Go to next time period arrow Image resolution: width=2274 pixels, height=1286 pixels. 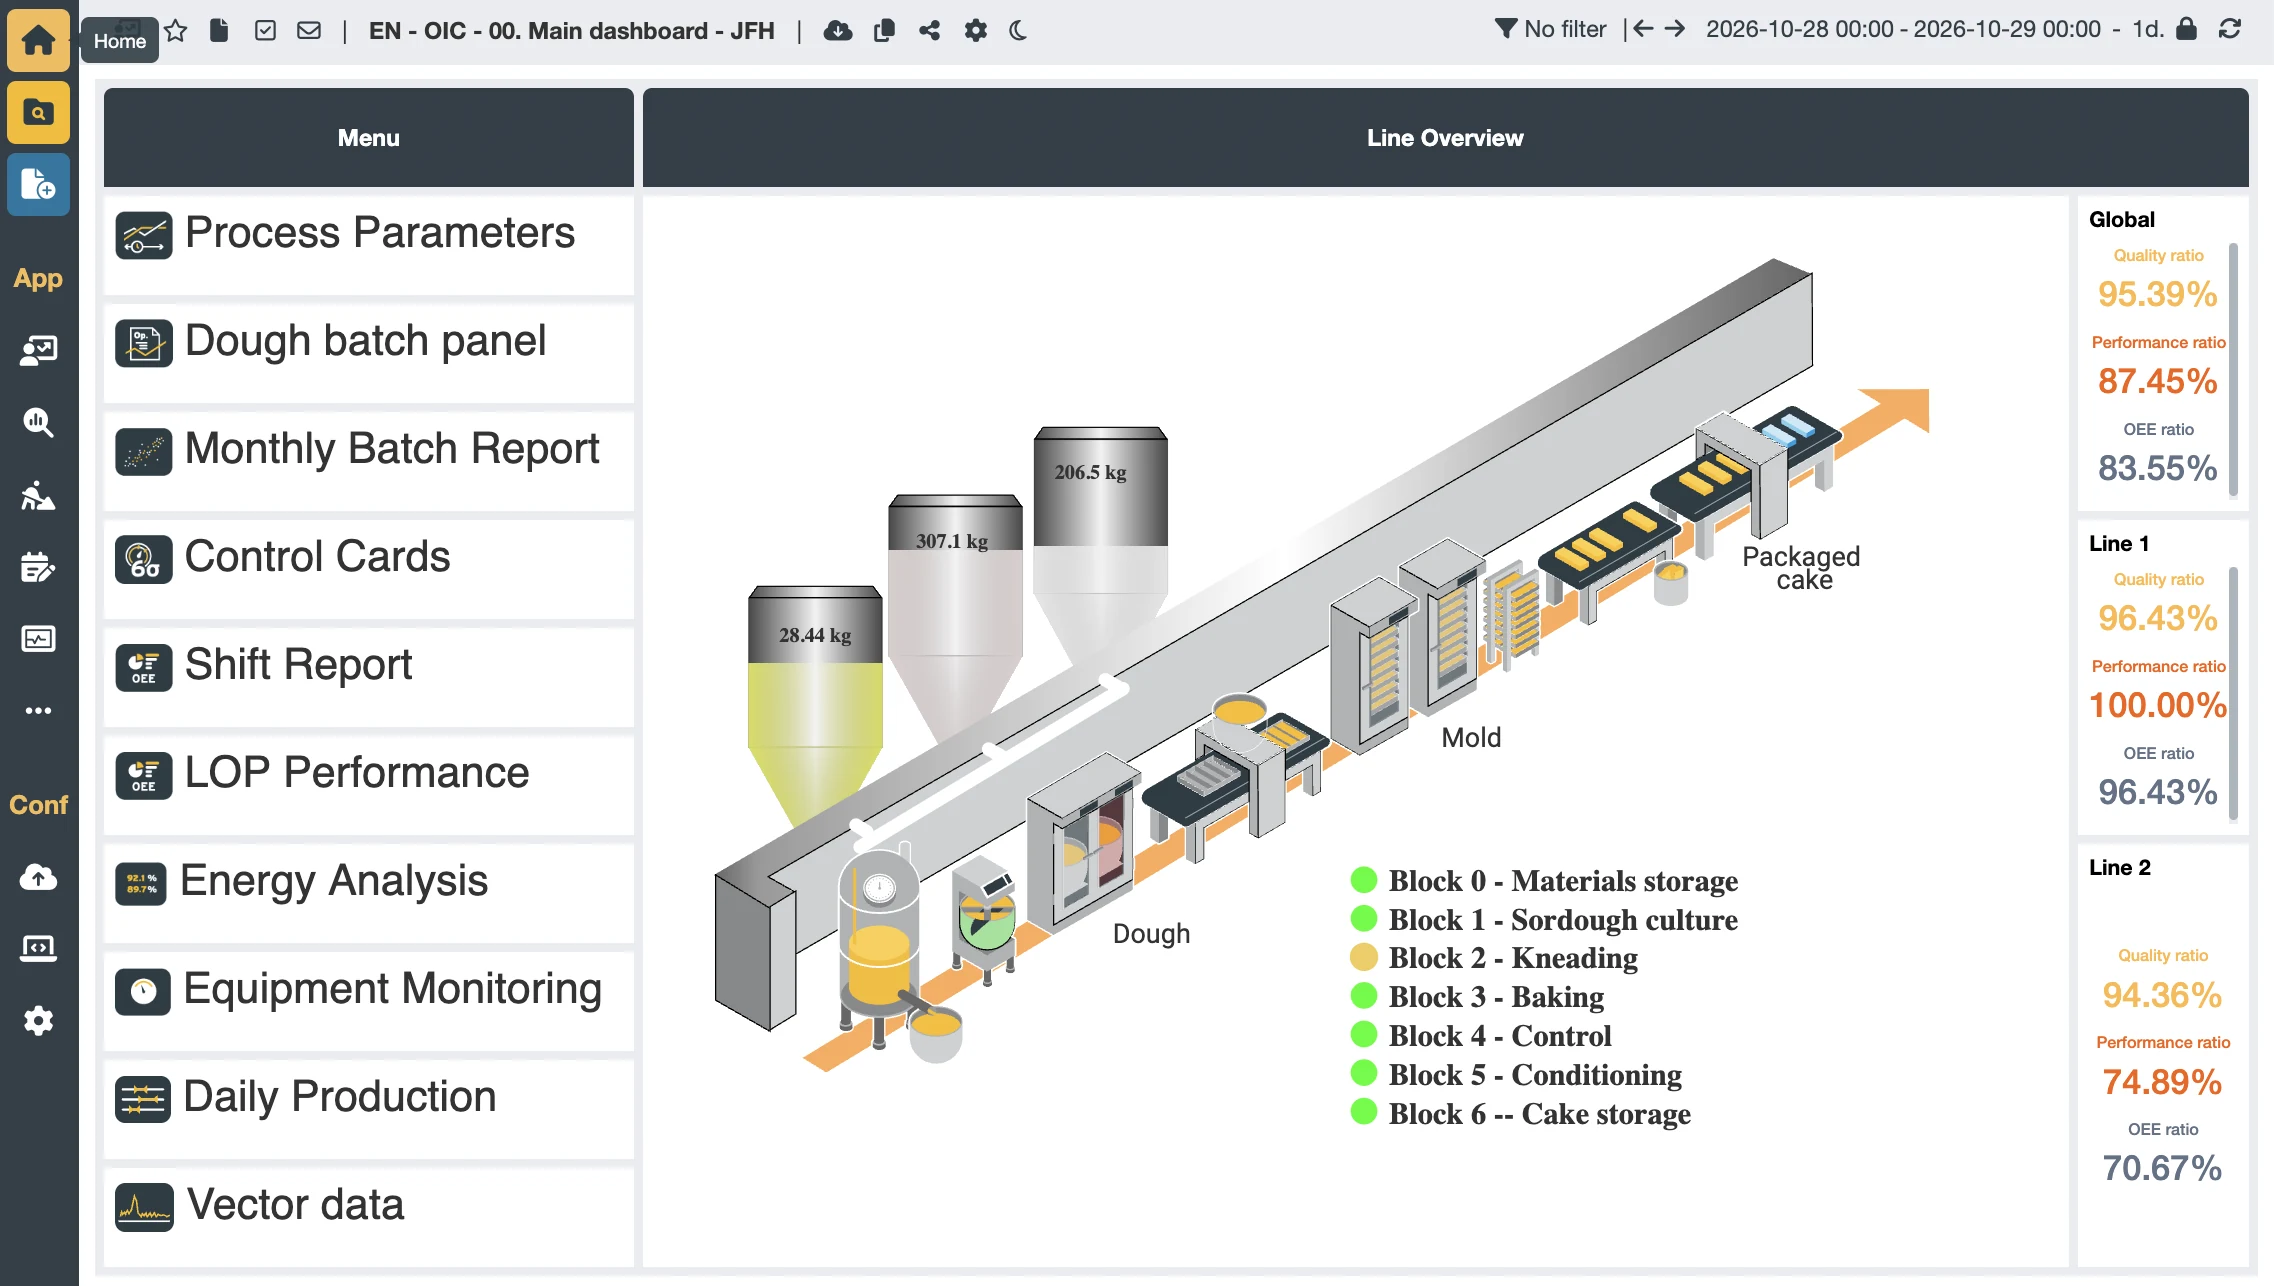(1675, 29)
